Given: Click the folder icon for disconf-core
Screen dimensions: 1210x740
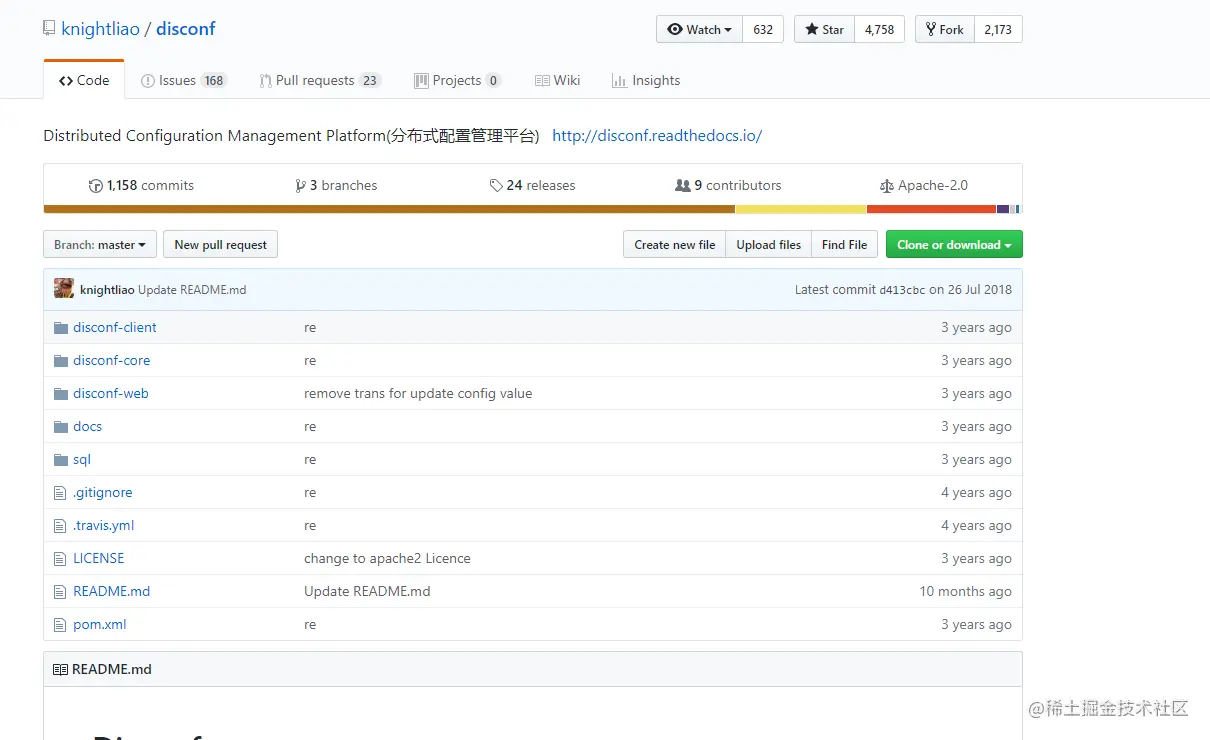Looking at the screenshot, I should [x=60, y=360].
